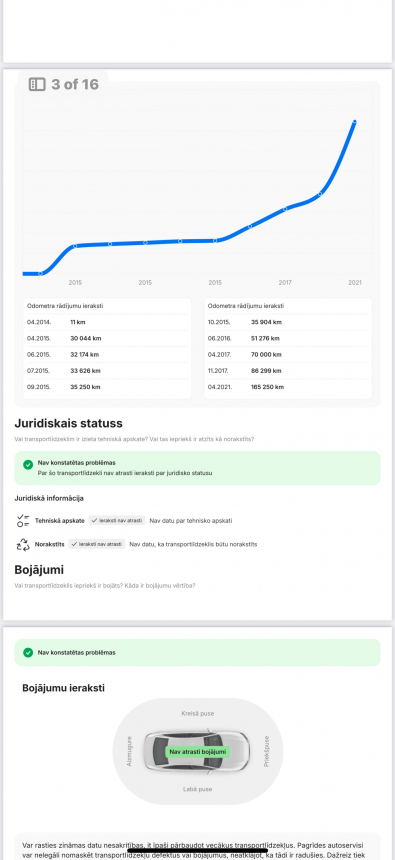Click the green checkmark in Bojājumi banner

pyautogui.click(x=28, y=653)
